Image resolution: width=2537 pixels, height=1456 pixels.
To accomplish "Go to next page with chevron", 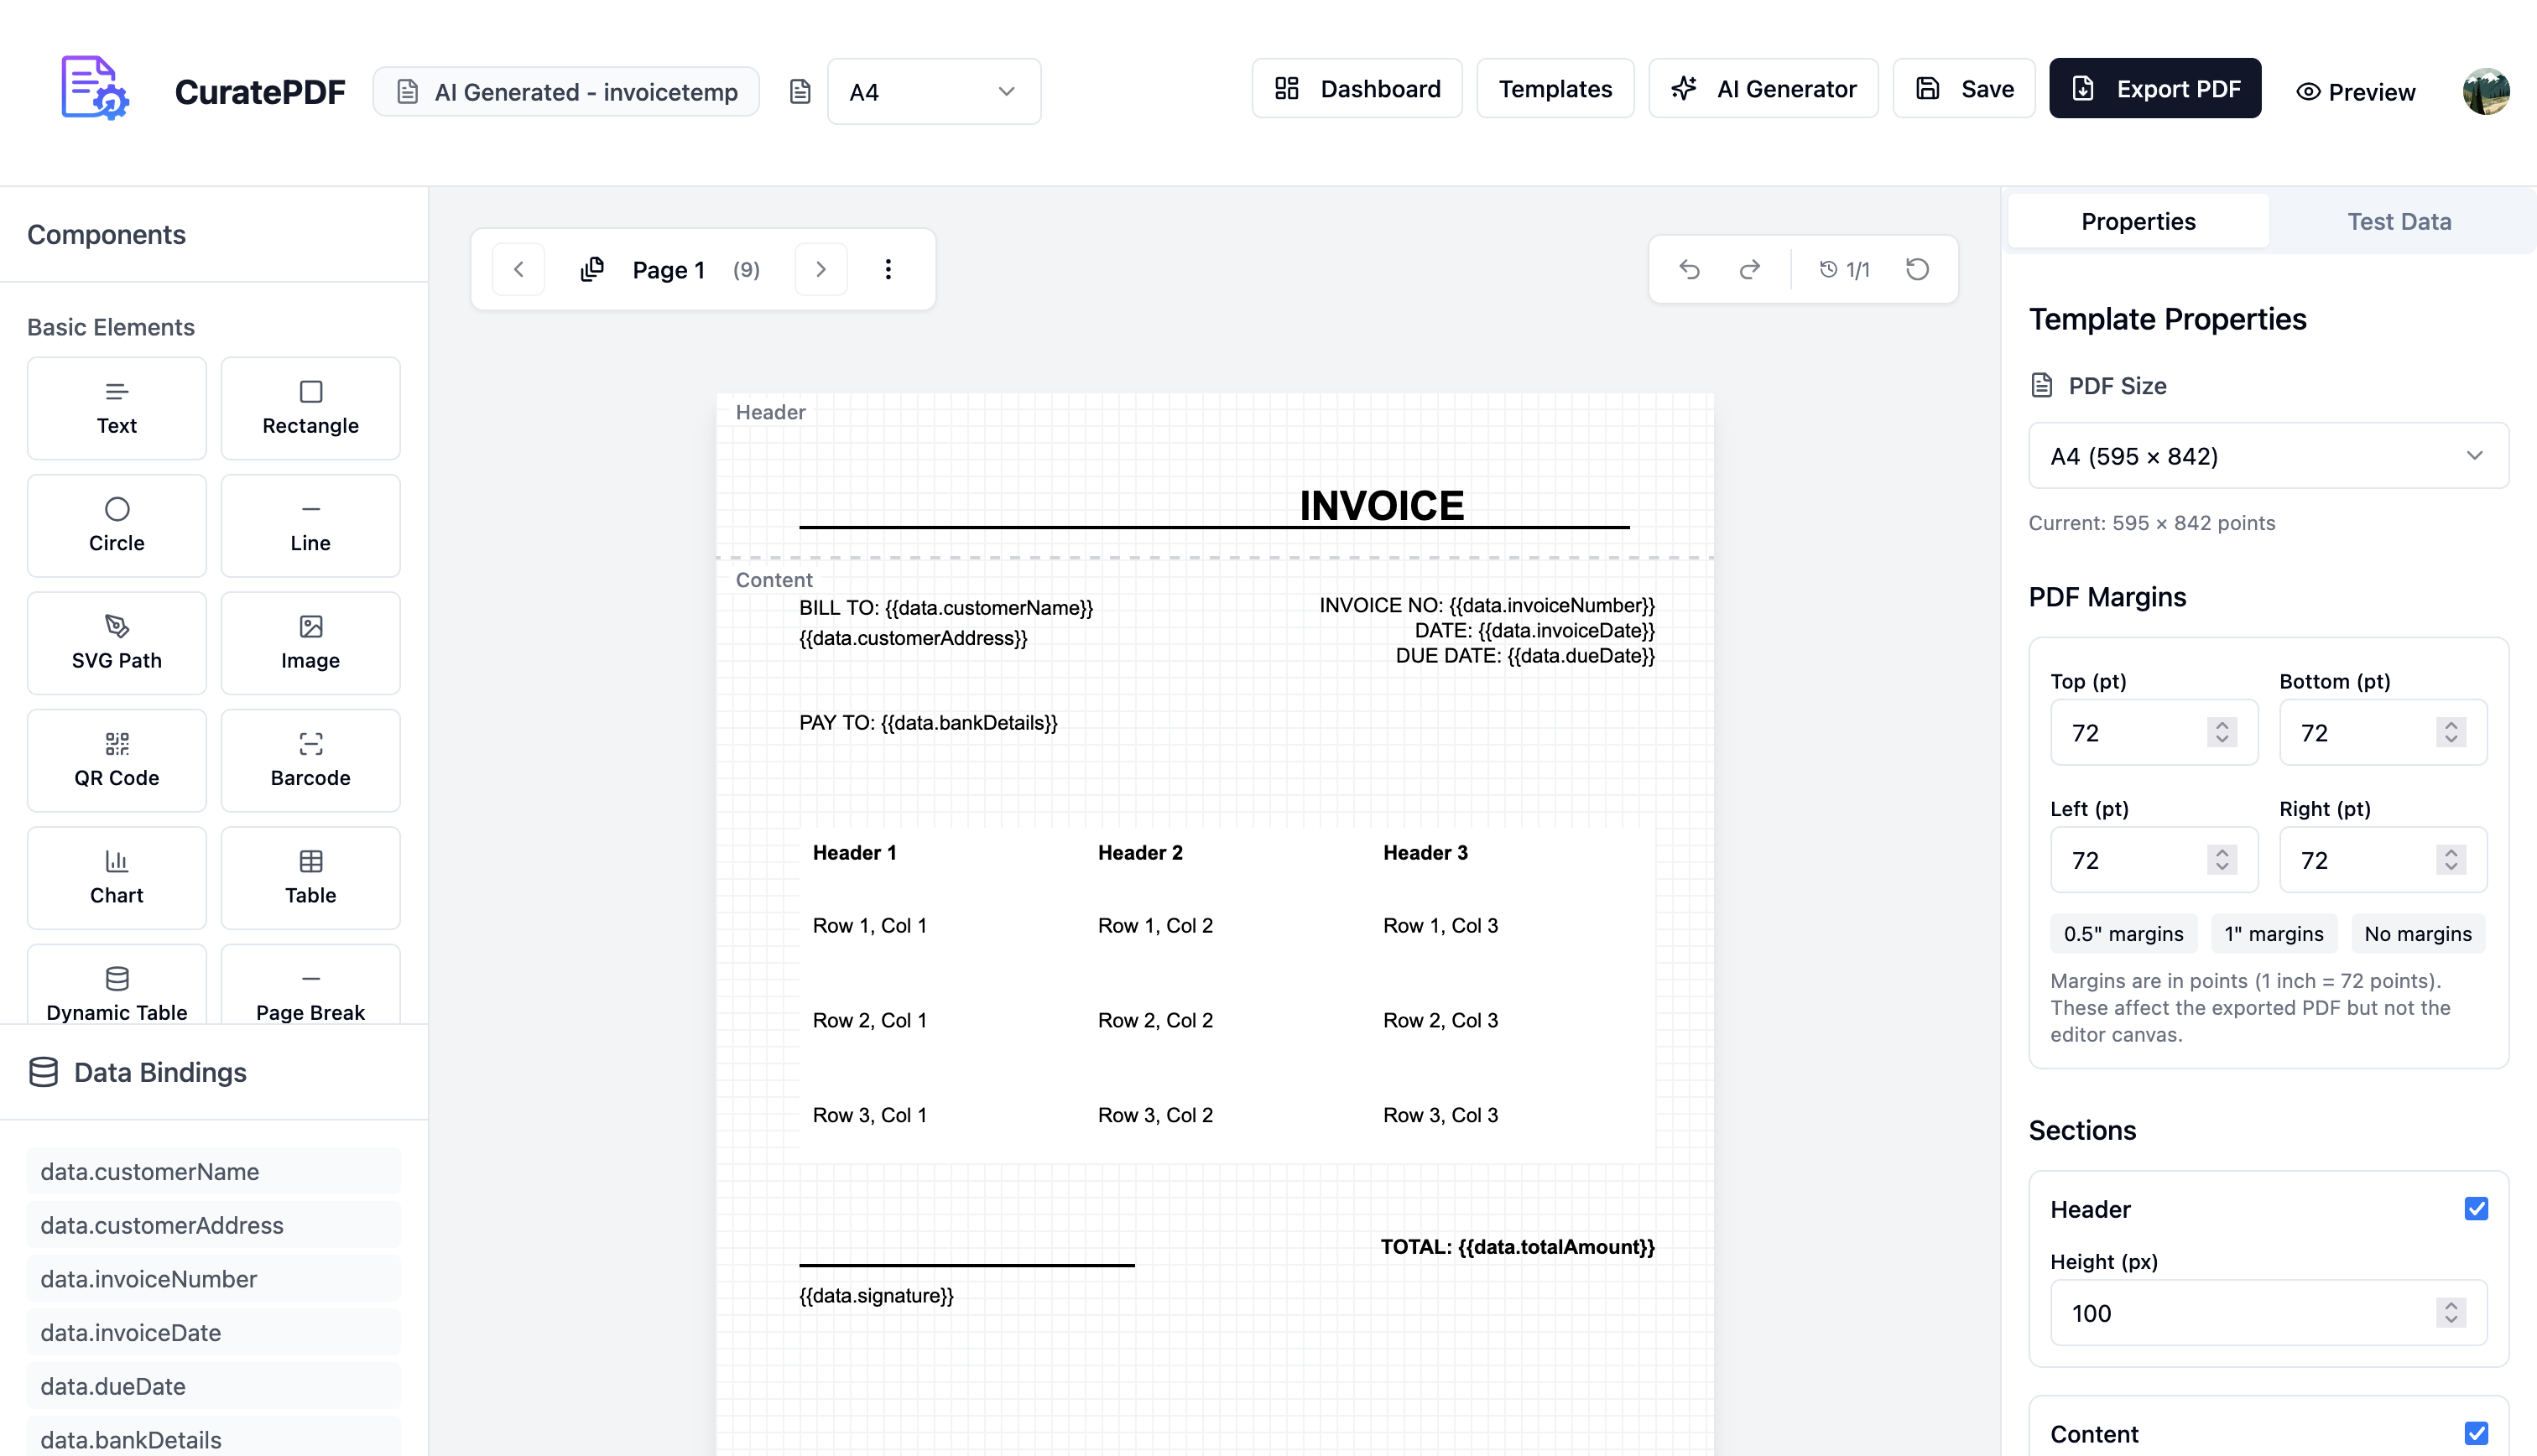I will click(820, 269).
